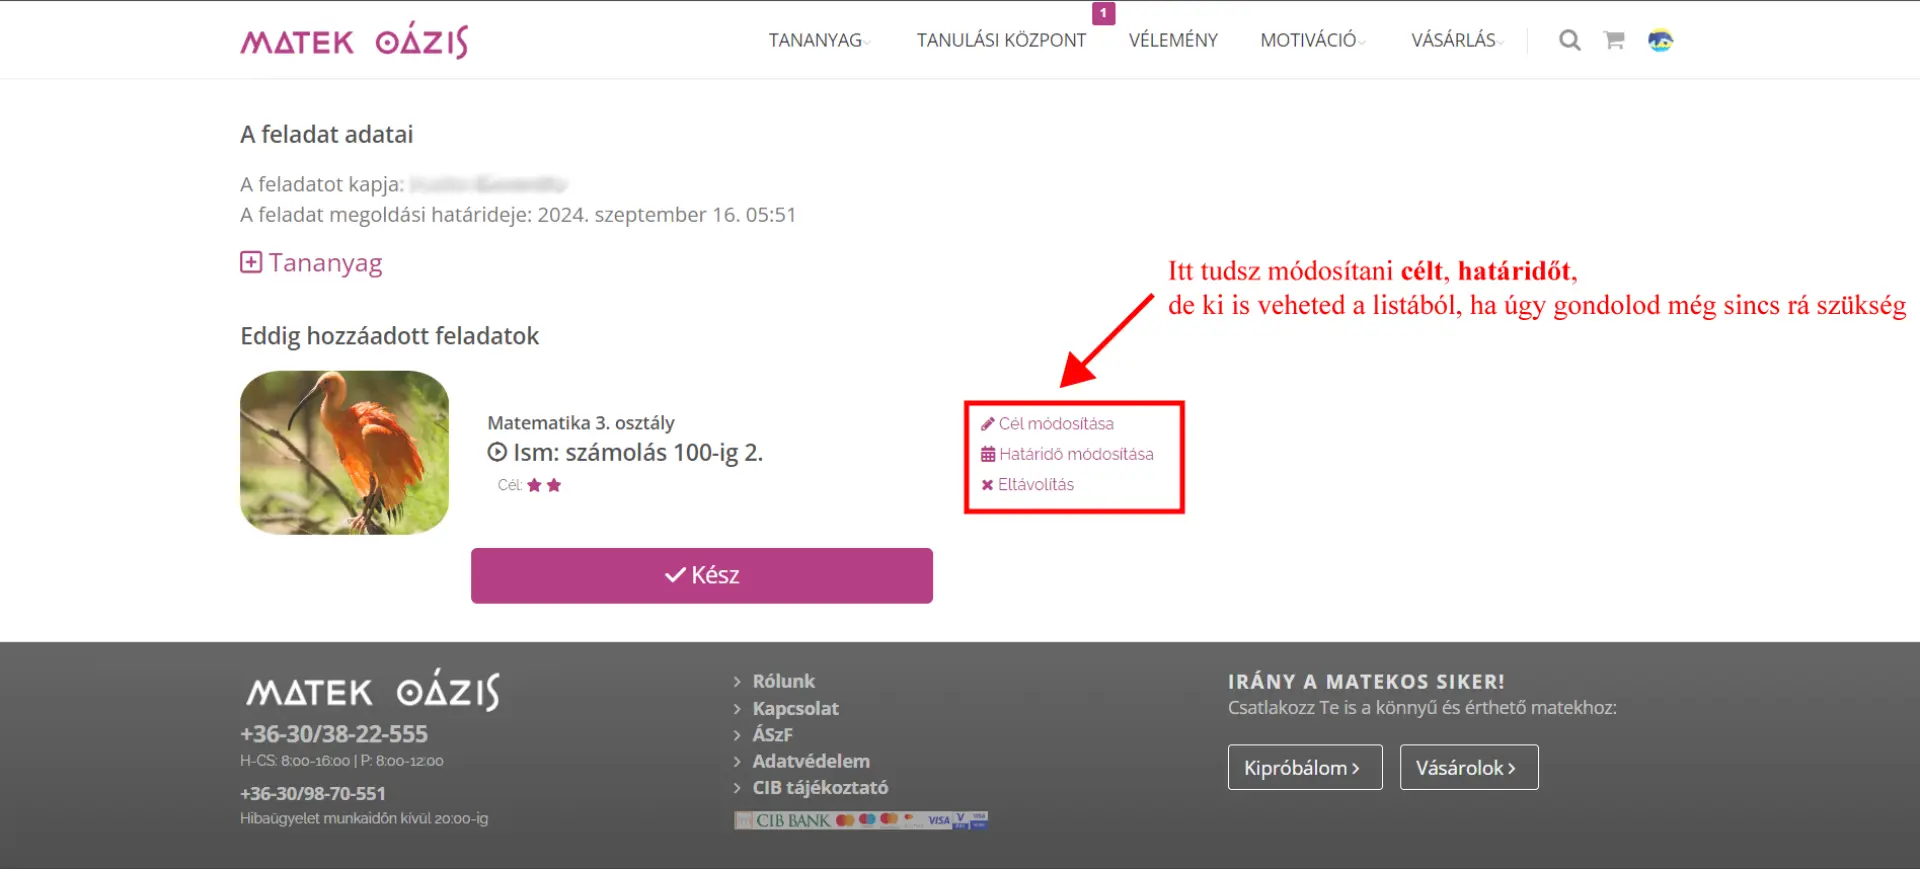This screenshot has width=1920, height=869.
Task: Click the CIB Bank card logos banner
Action: [861, 820]
